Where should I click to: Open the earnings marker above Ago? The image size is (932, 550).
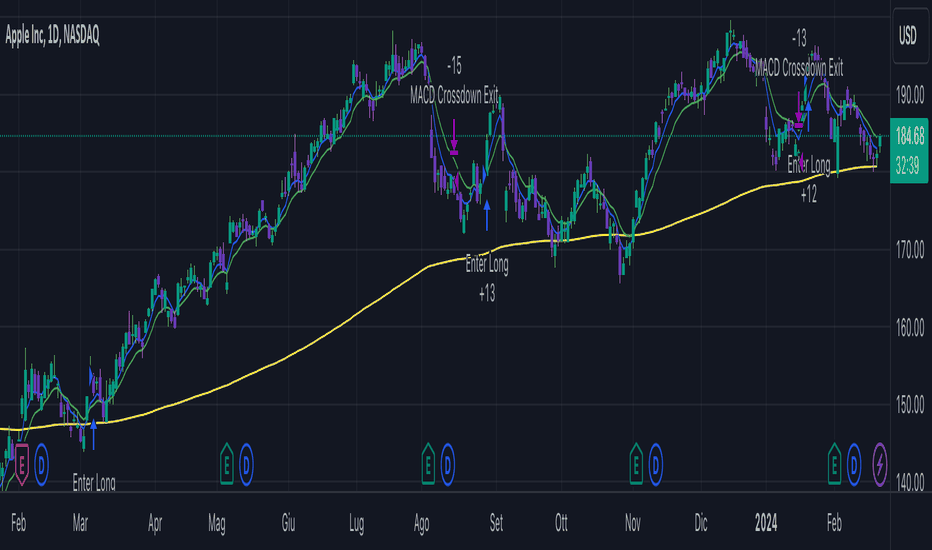pos(428,464)
